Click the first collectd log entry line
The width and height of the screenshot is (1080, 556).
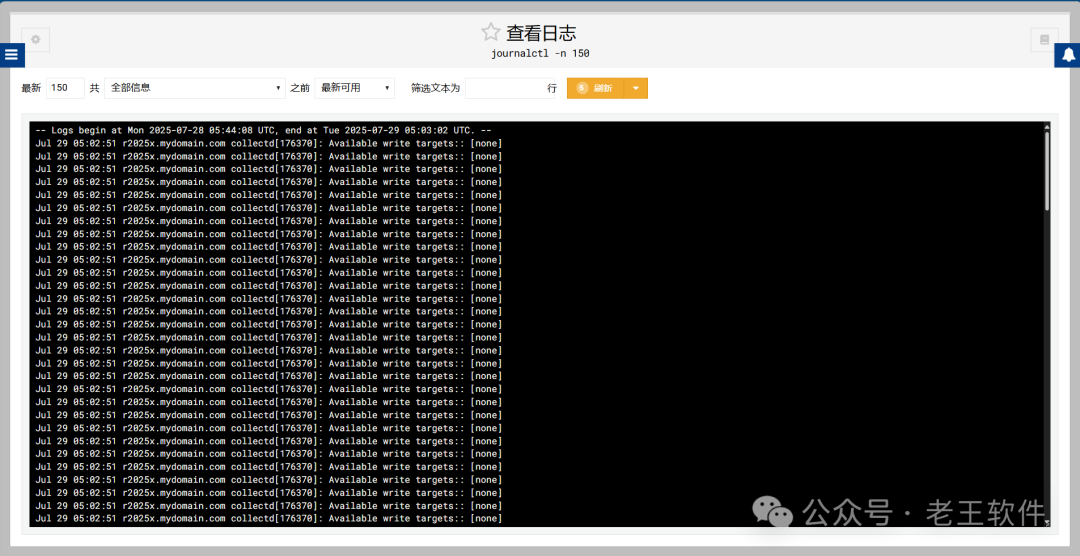click(268, 143)
